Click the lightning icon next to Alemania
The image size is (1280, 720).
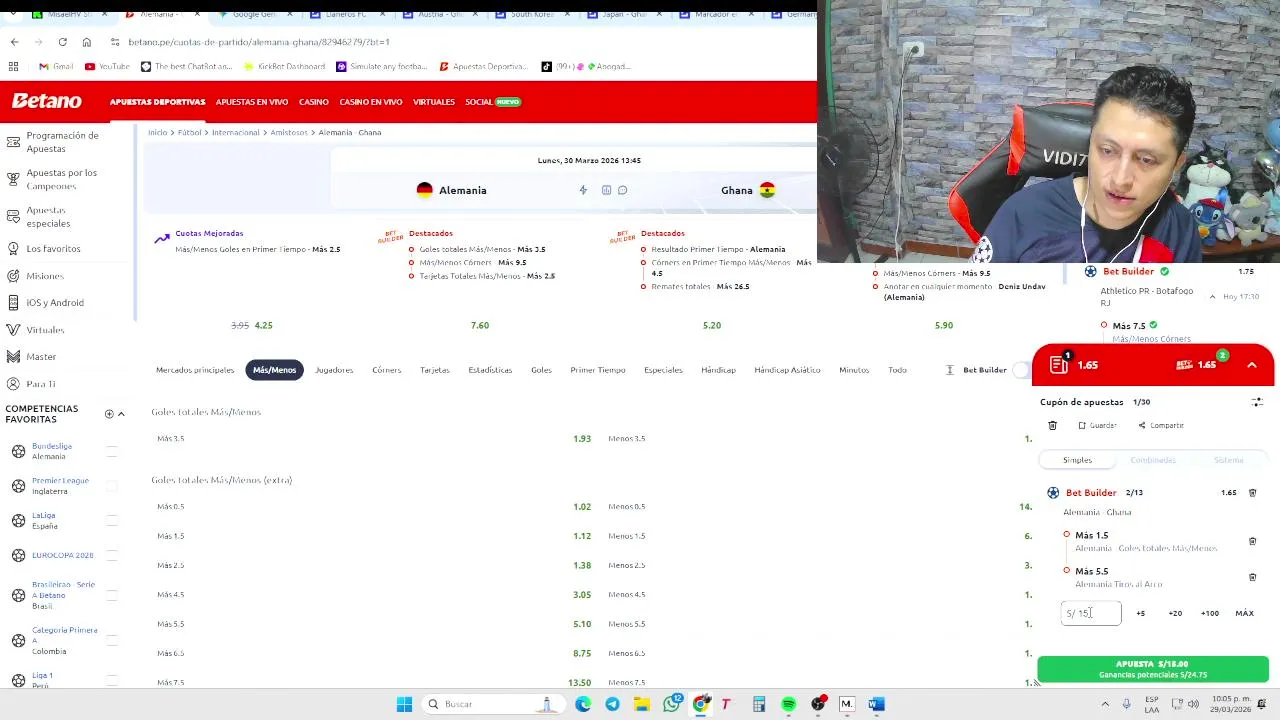pos(583,190)
